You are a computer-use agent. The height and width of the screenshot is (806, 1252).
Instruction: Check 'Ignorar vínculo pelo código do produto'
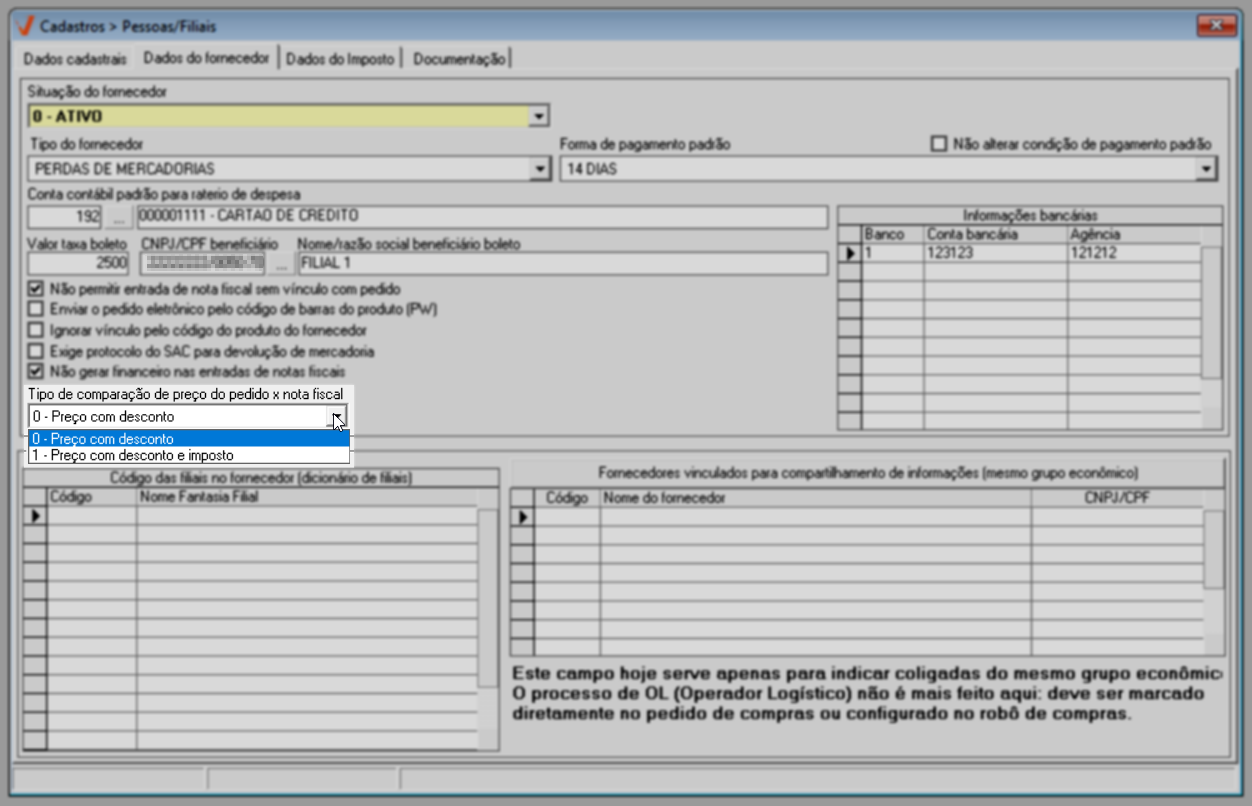37,331
